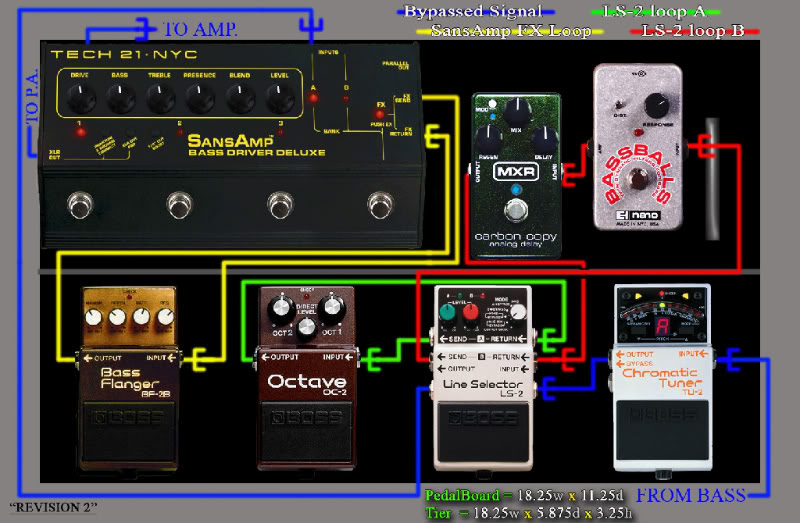Image resolution: width=800 pixels, height=523 pixels.
Task: Click the TECH 21·NYC brand text
Action: click(124, 55)
